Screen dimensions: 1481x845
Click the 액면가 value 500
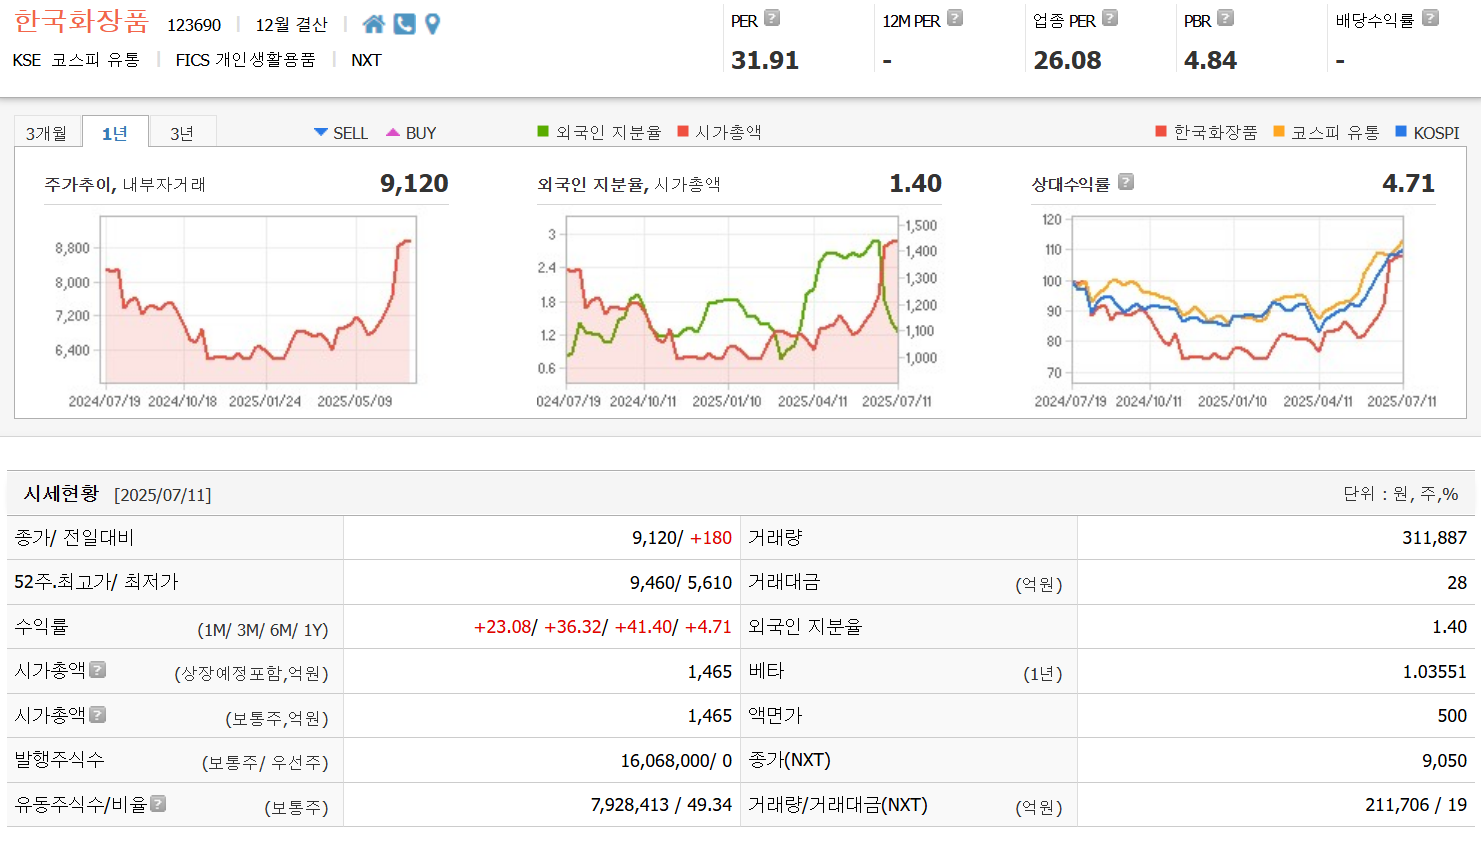click(x=1452, y=716)
